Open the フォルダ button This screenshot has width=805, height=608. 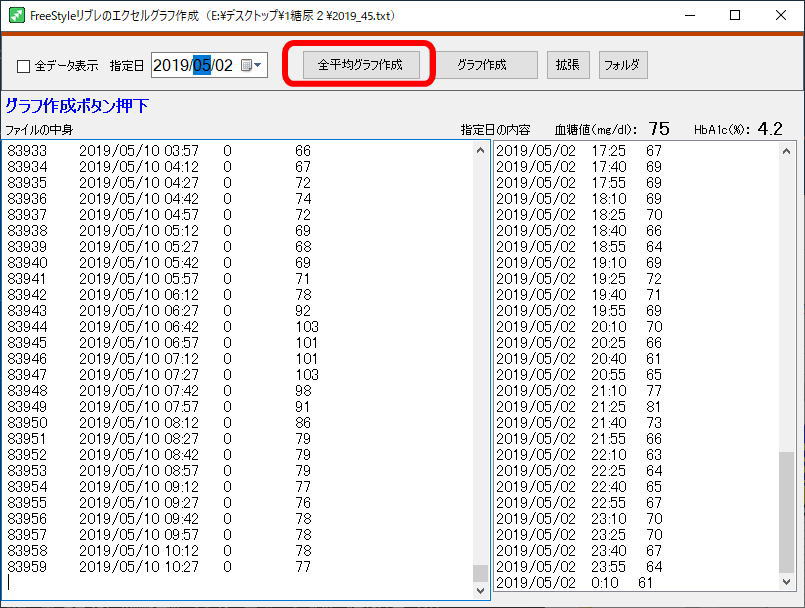pyautogui.click(x=623, y=65)
